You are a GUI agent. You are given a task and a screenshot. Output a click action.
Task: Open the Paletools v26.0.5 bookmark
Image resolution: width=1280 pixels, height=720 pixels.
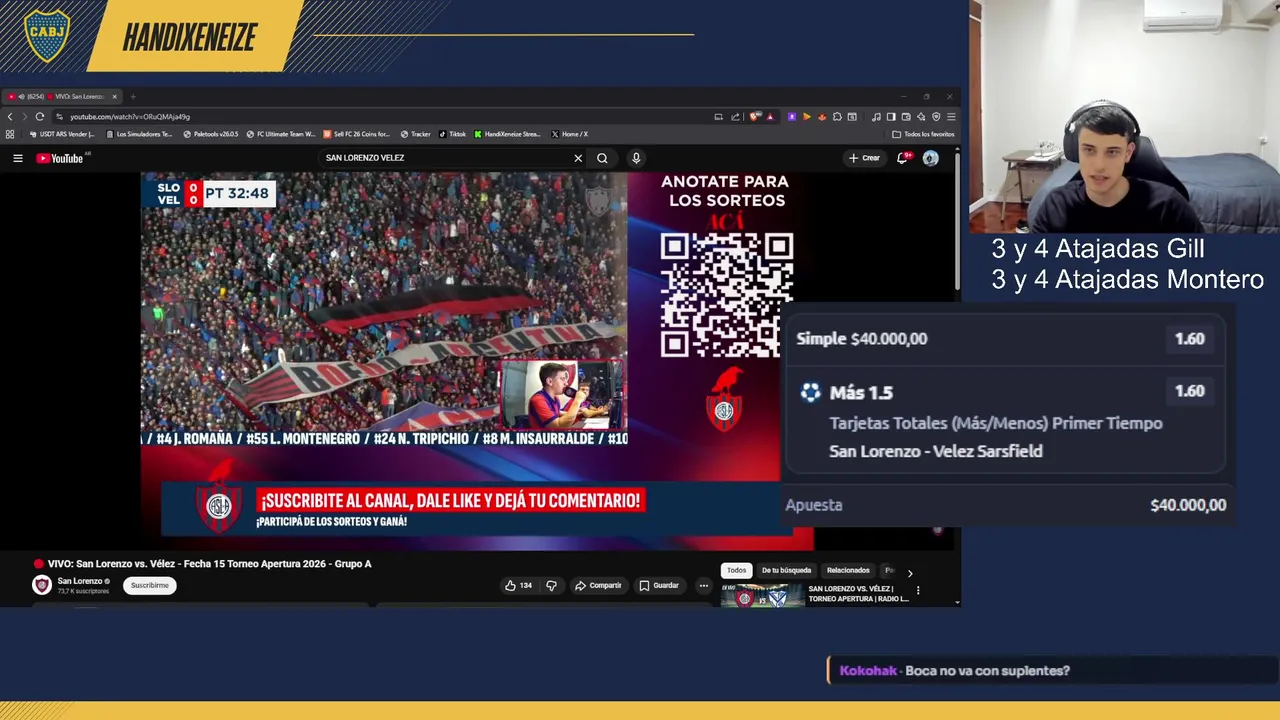point(210,134)
